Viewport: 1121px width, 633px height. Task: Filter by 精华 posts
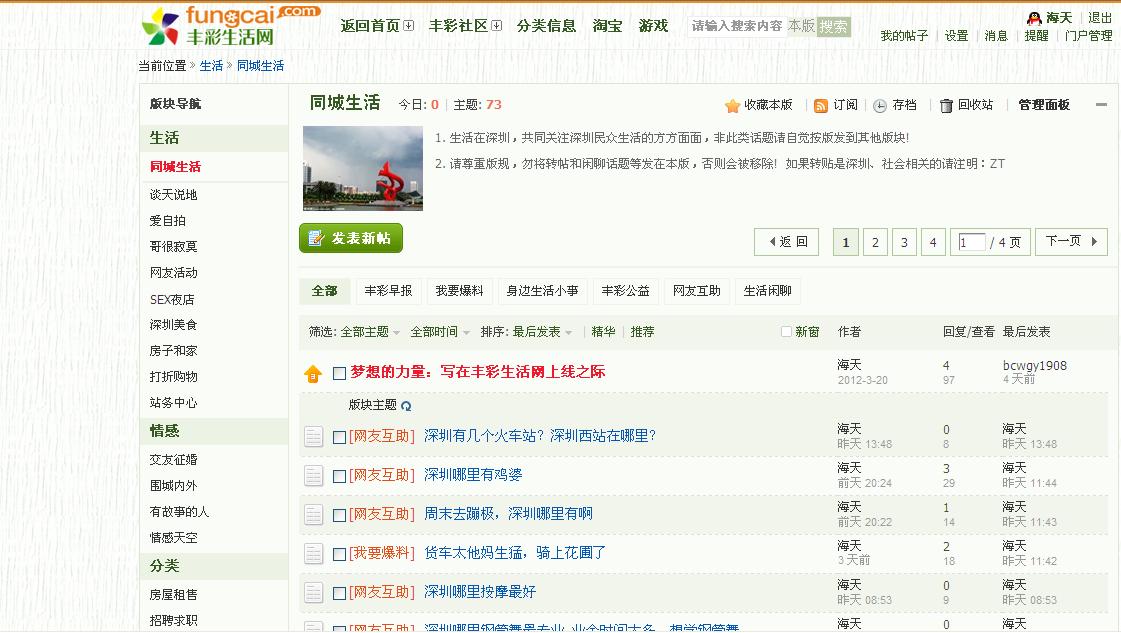point(603,332)
